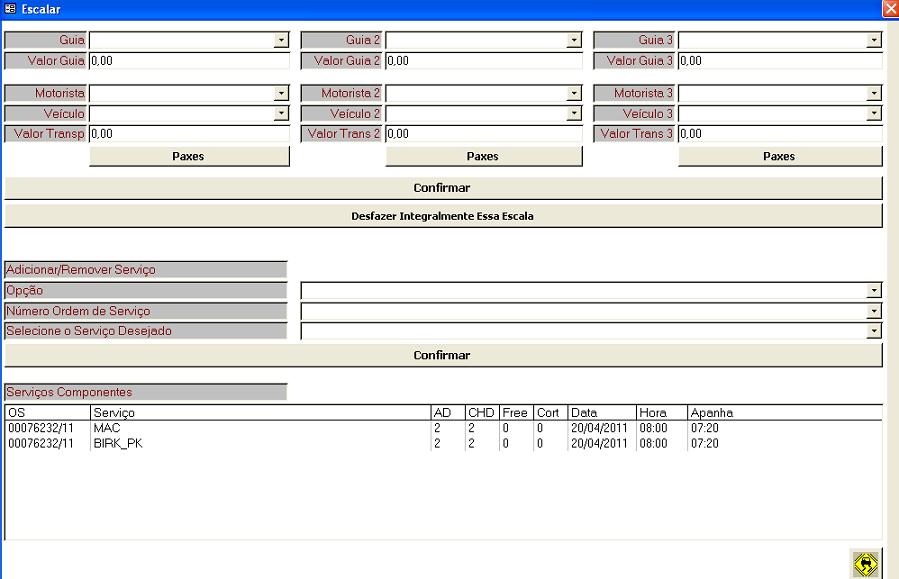The width and height of the screenshot is (899, 579).
Task: Expand the Guia 2 combo box
Action: coord(574,40)
